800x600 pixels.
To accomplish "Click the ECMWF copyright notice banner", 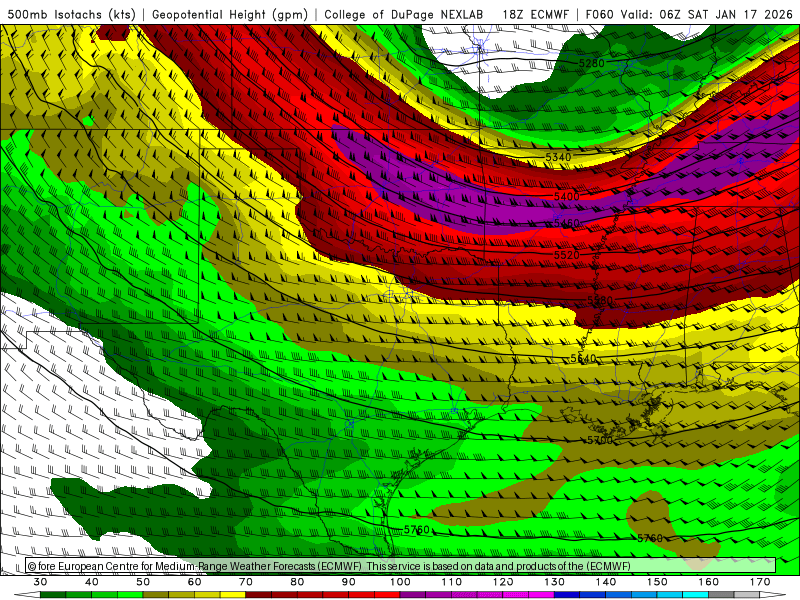I will [x=401, y=566].
